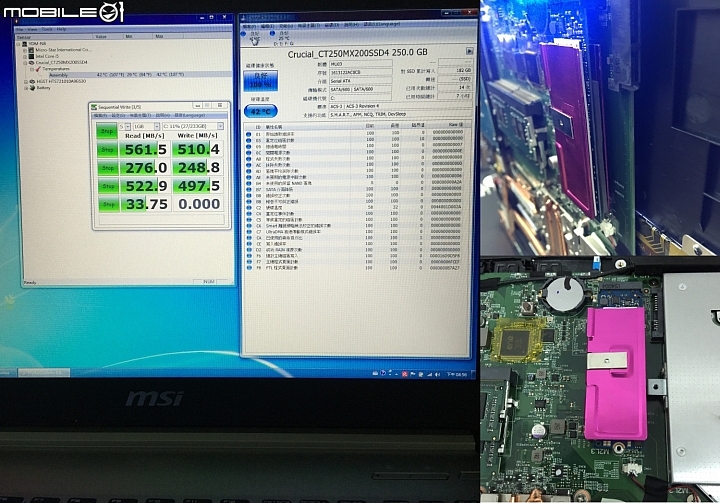Select the Battery icon in HWMonitor
The width and height of the screenshot is (720, 503).
[31, 88]
